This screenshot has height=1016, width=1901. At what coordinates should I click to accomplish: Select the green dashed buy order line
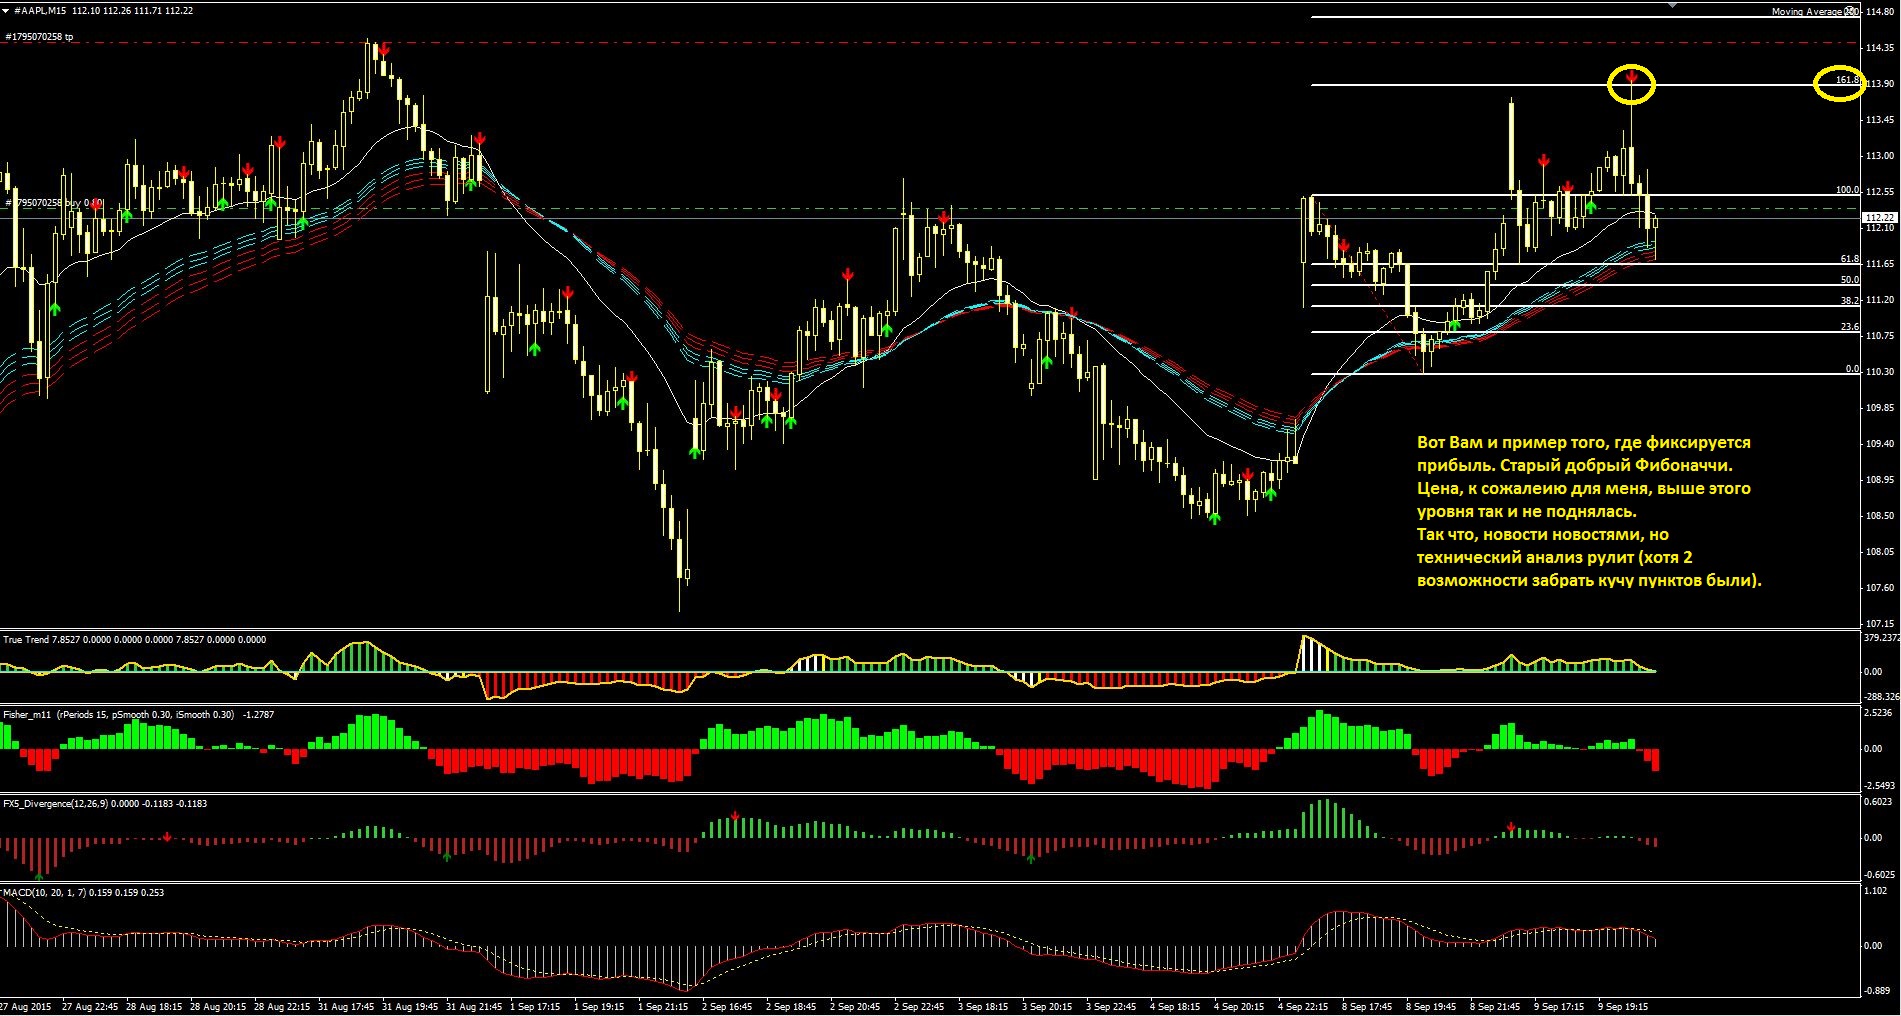pyautogui.click(x=930, y=209)
